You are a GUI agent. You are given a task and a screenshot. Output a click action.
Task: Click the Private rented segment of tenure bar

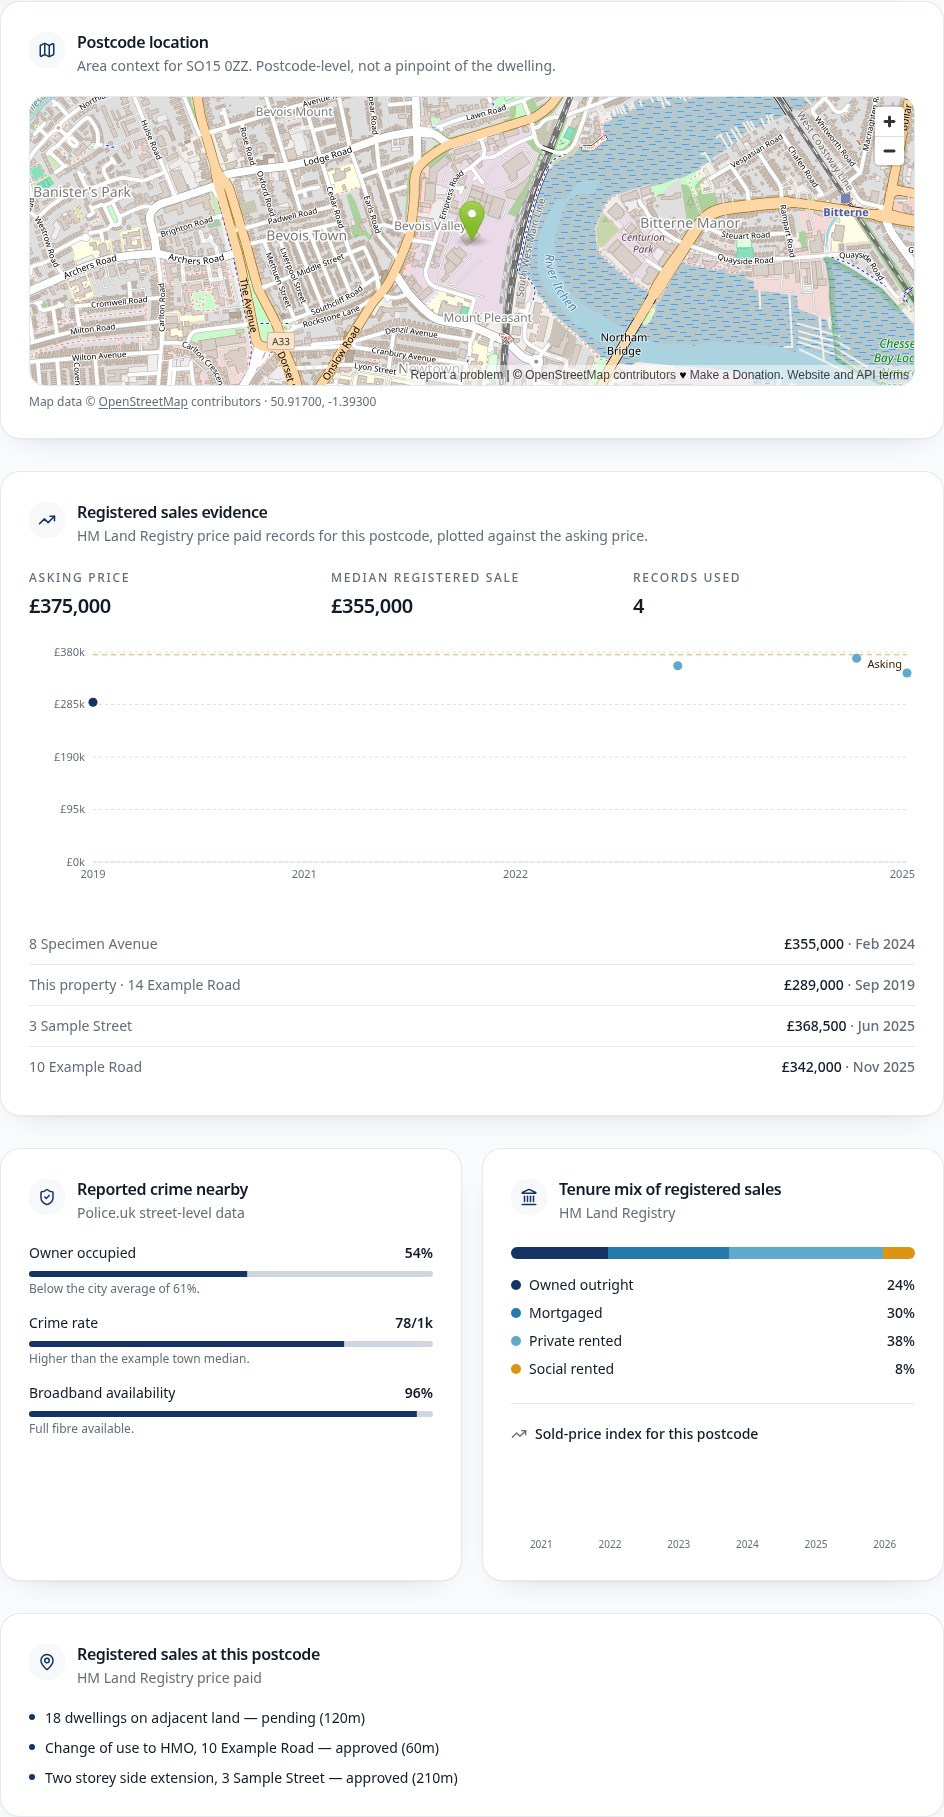tap(806, 1253)
